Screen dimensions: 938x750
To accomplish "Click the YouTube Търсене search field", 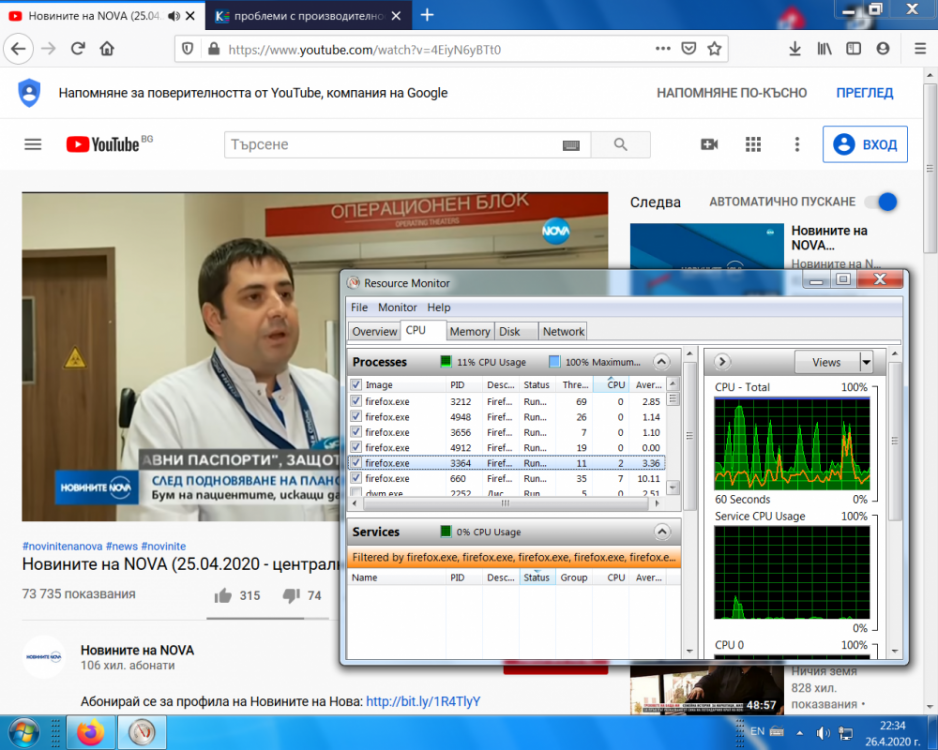I will coord(407,144).
